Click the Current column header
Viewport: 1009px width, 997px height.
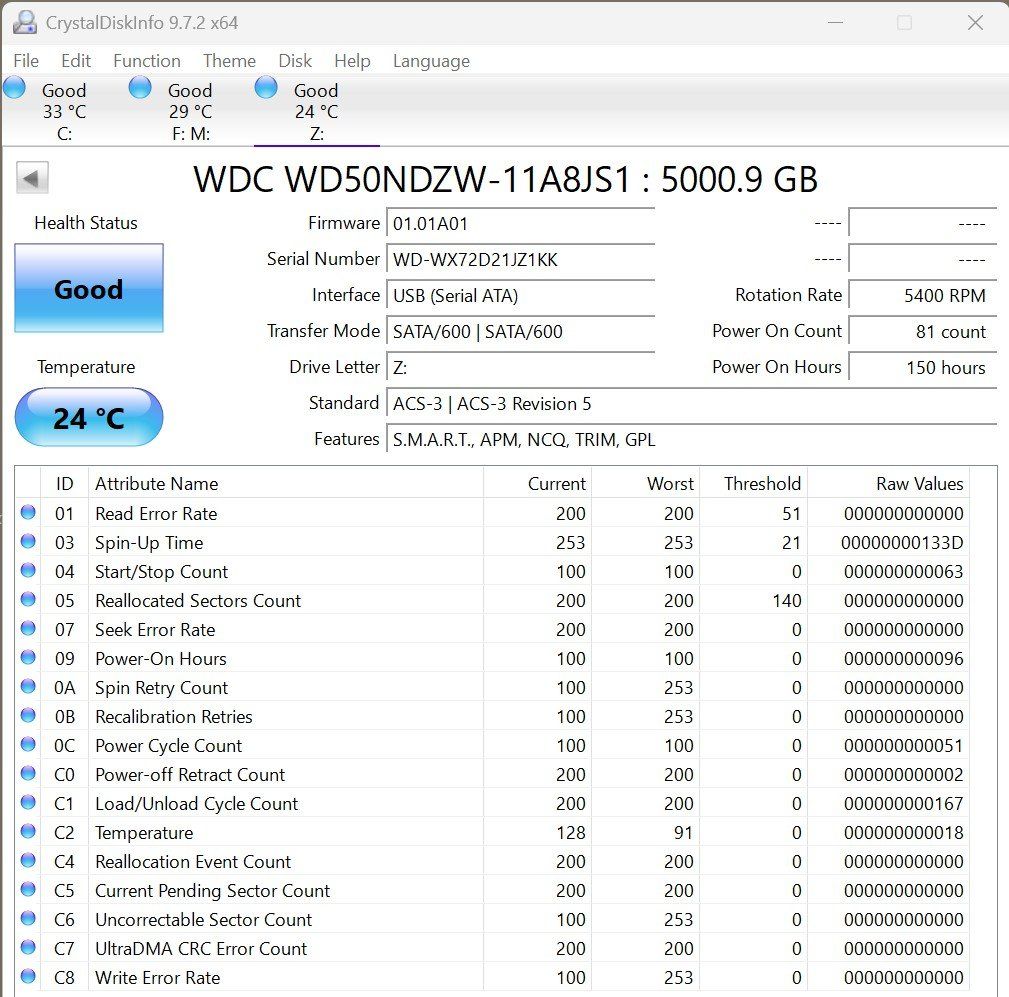coord(537,483)
